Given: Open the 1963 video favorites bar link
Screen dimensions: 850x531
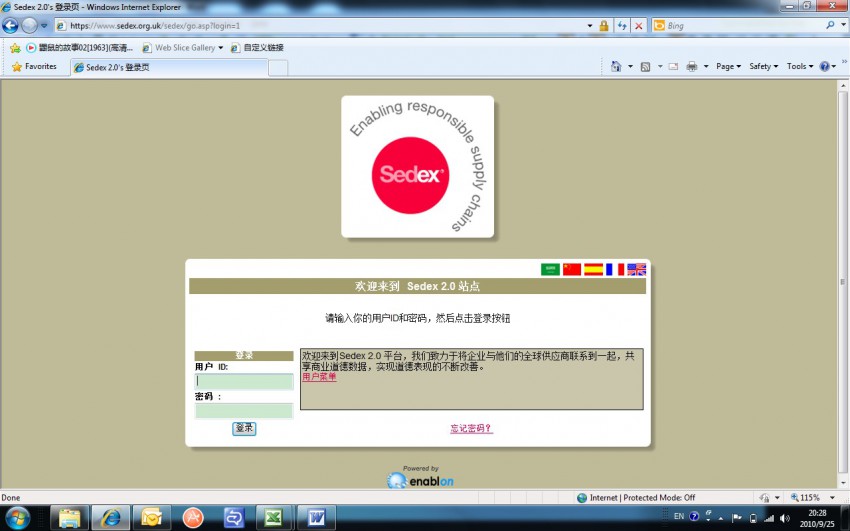Looking at the screenshot, I should tap(79, 48).
